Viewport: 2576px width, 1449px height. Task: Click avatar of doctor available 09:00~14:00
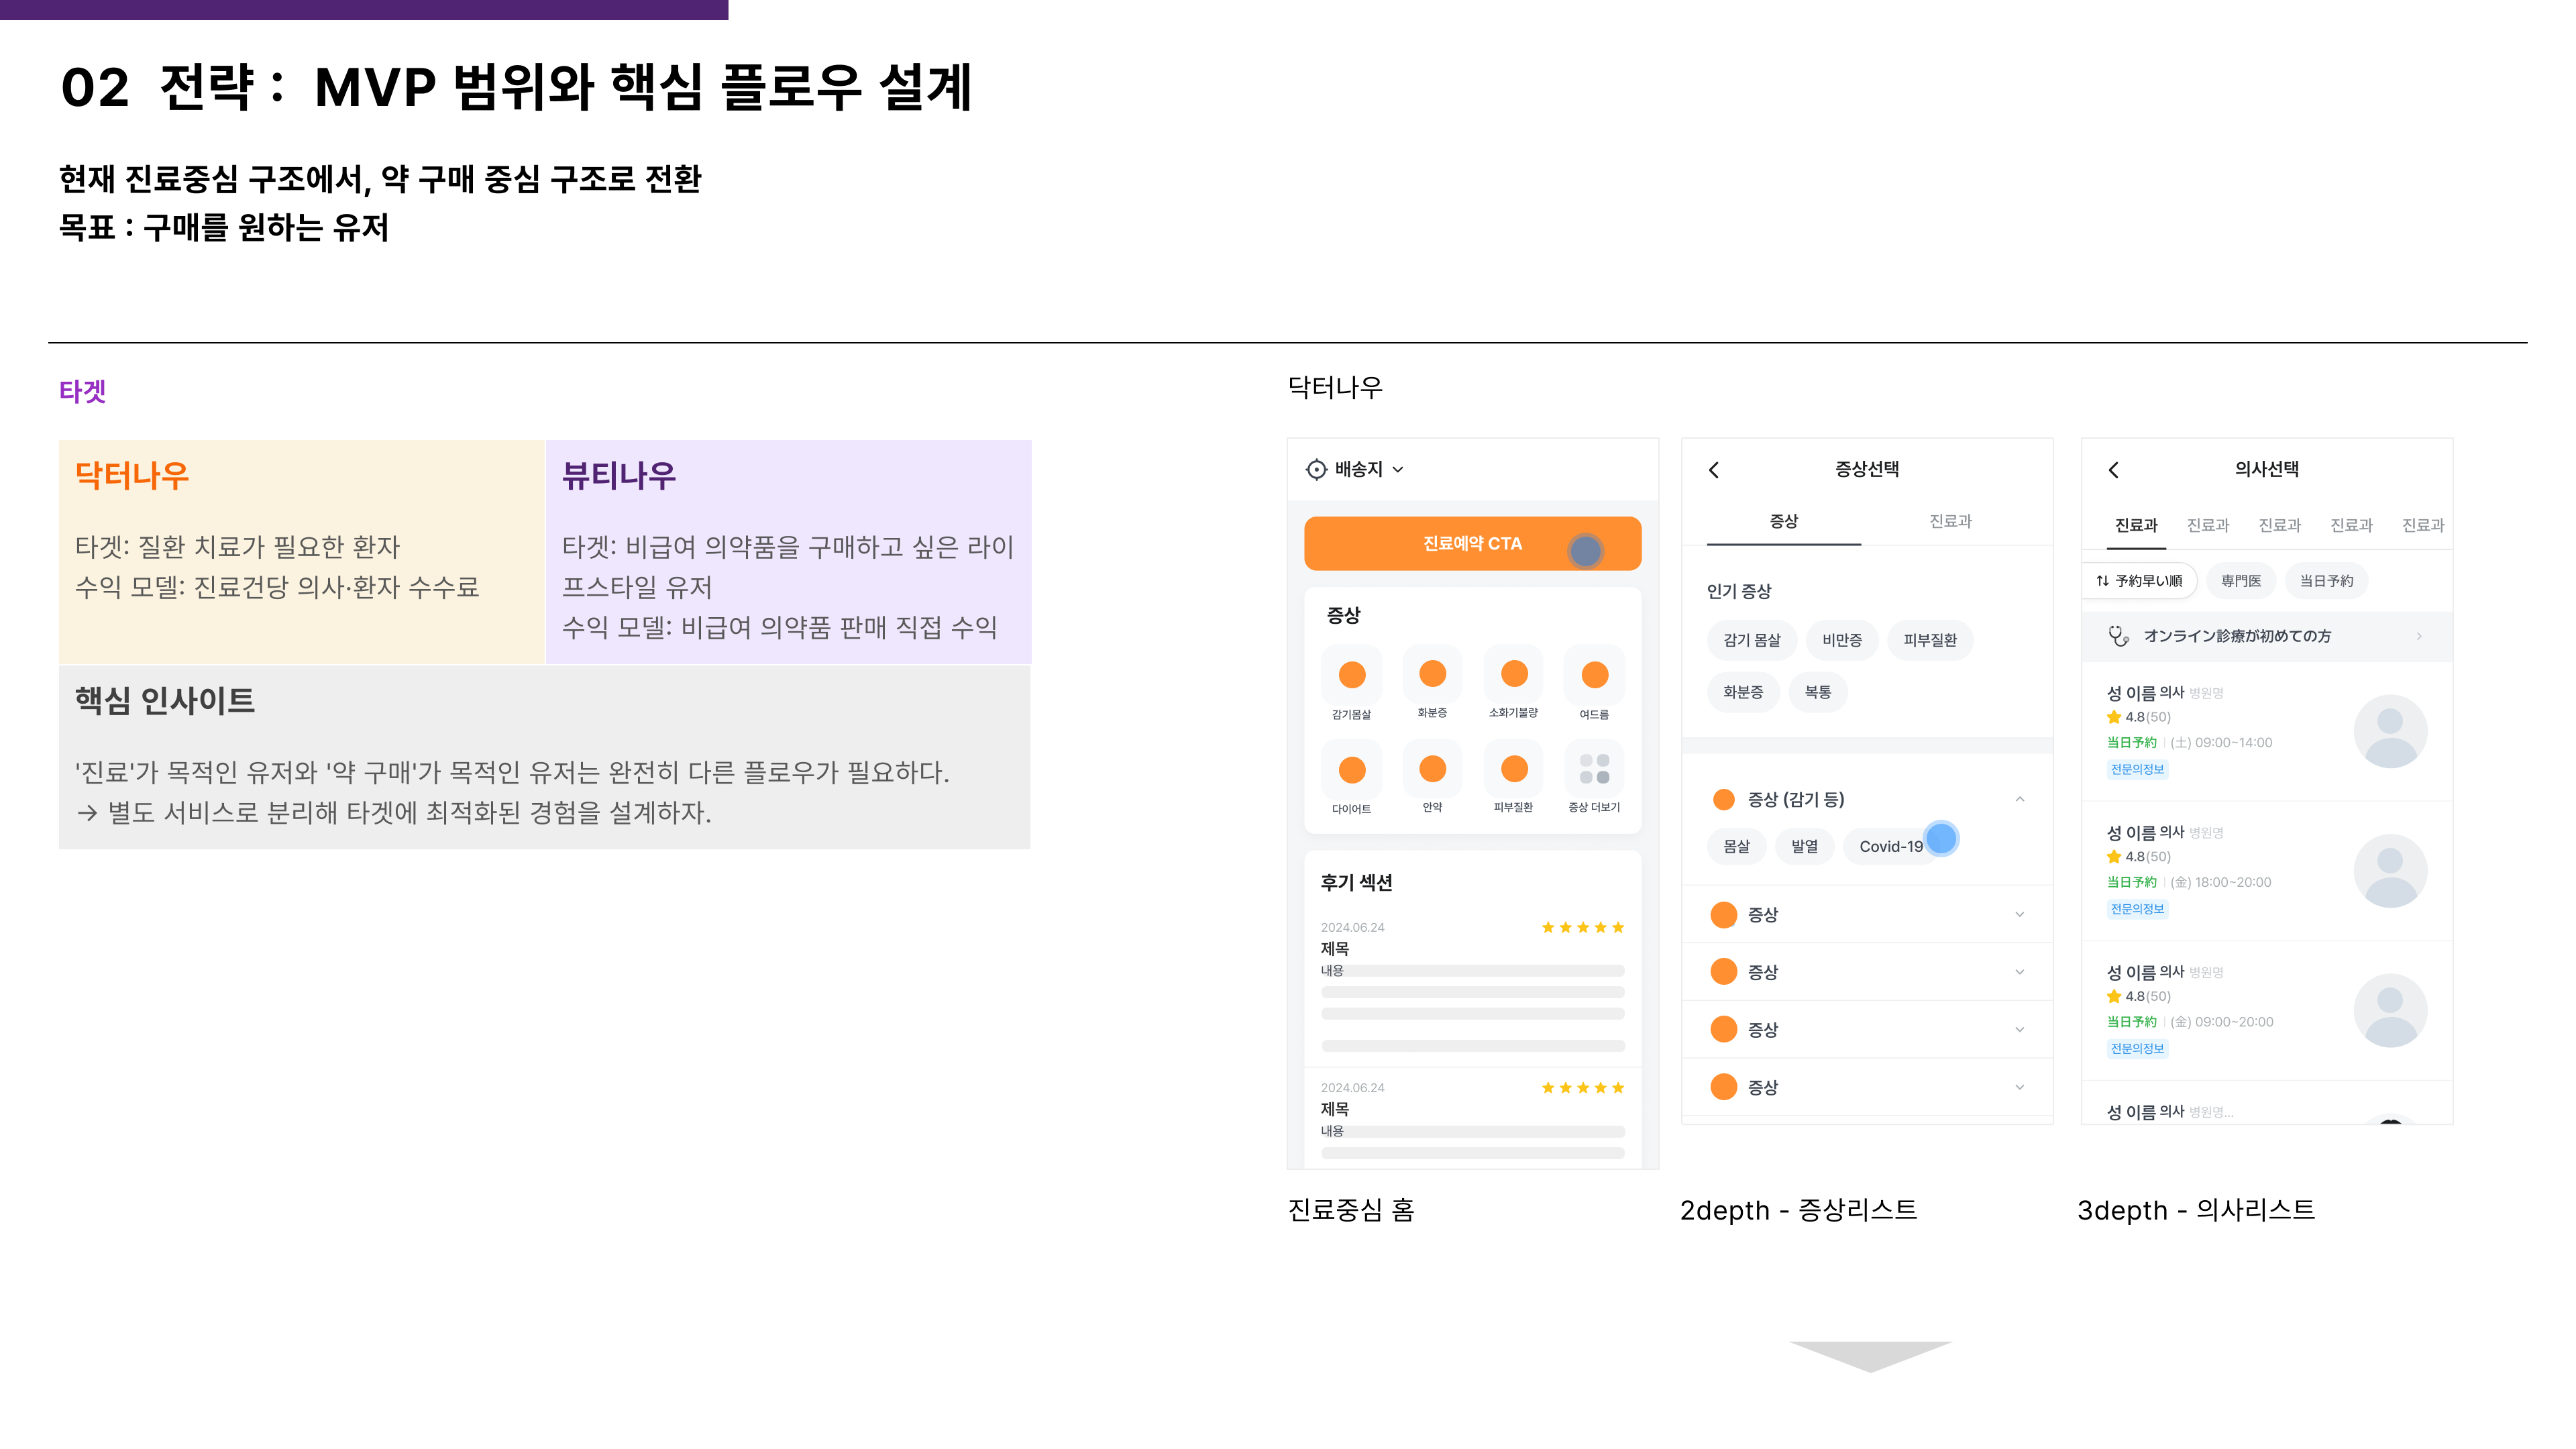click(2390, 731)
